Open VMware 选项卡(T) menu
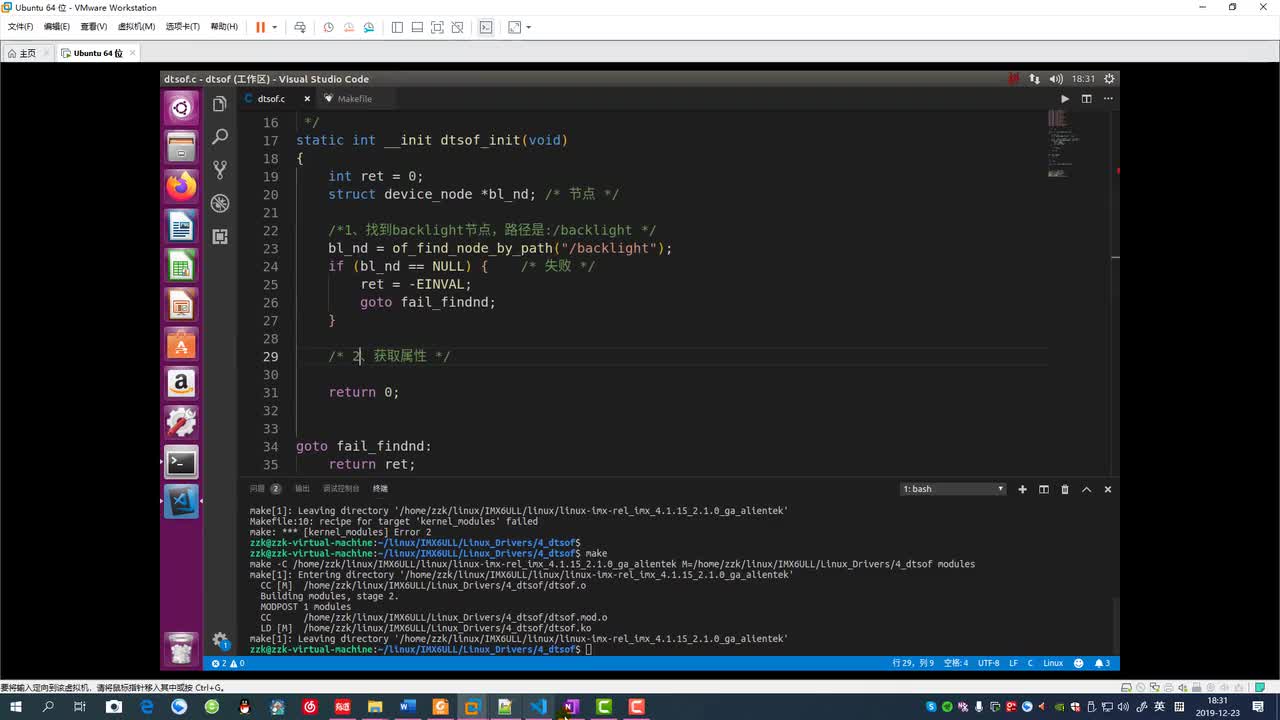This screenshot has height=720, width=1280. click(x=182, y=27)
